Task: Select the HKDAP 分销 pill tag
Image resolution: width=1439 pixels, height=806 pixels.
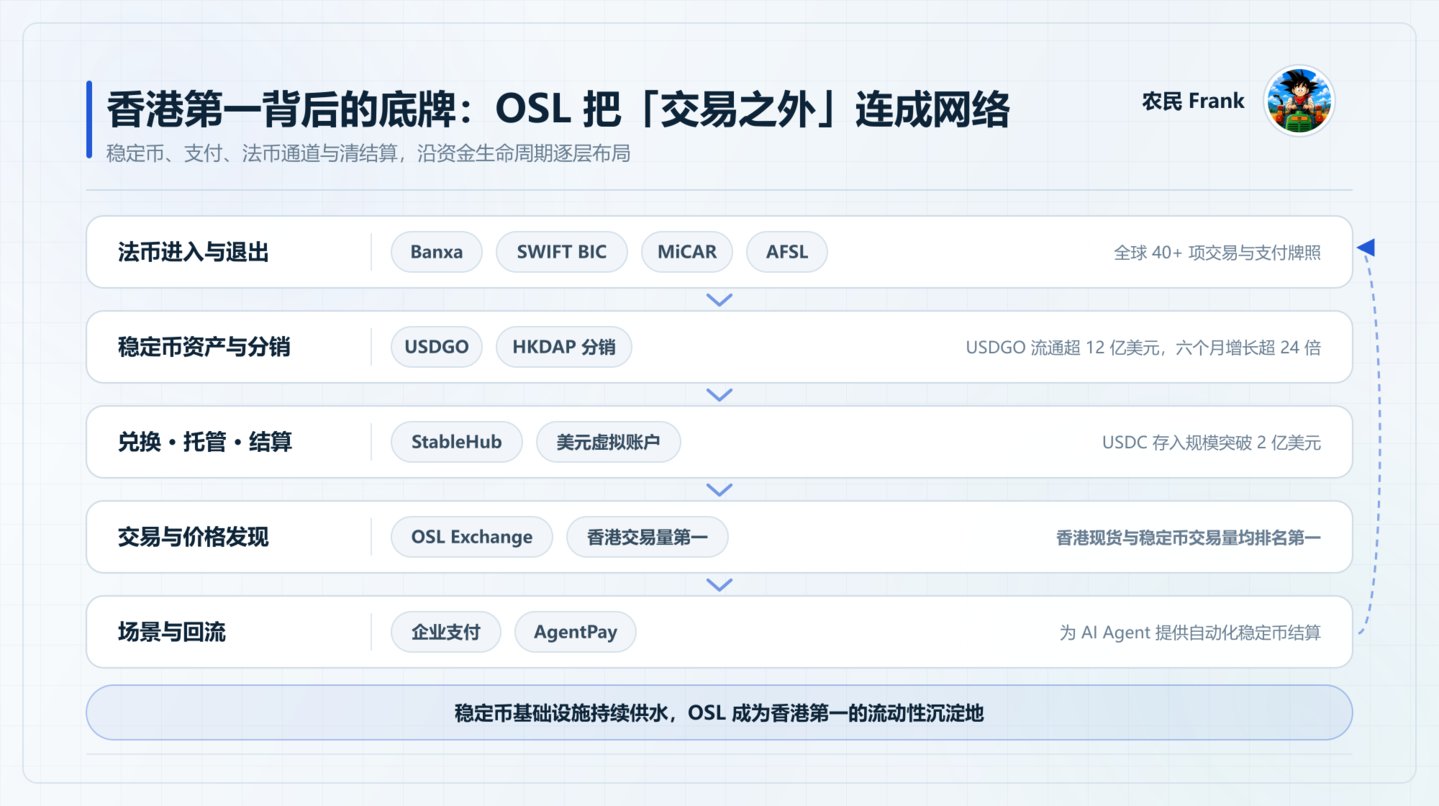Action: (x=564, y=347)
